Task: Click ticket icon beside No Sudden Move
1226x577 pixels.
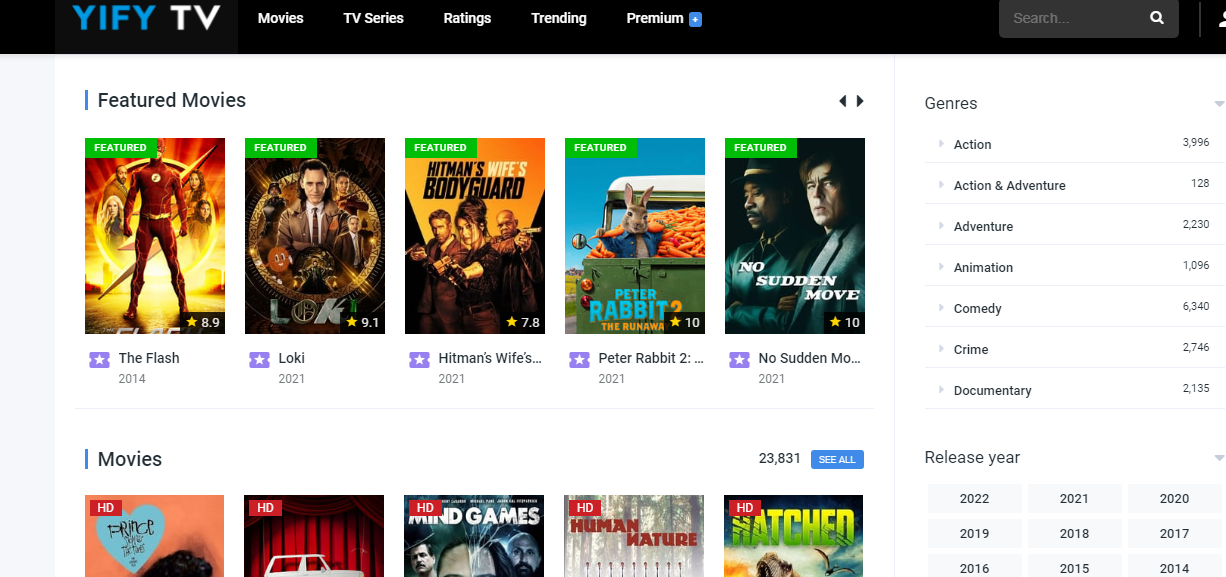Action: pos(739,359)
